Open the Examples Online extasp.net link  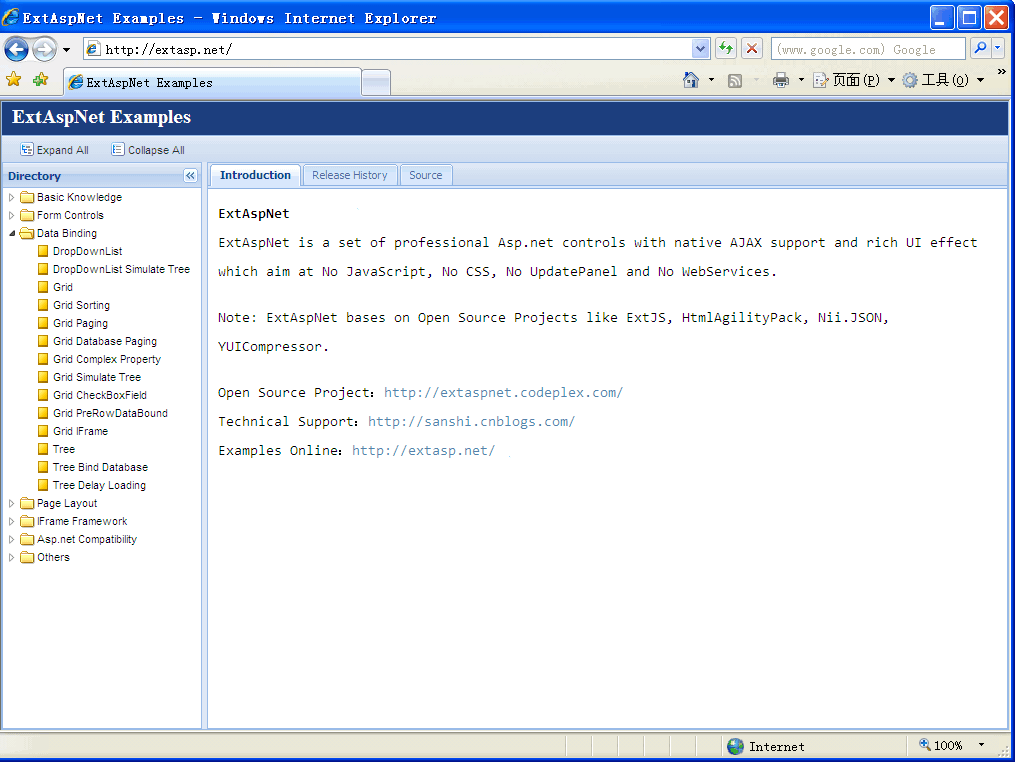tap(423, 451)
